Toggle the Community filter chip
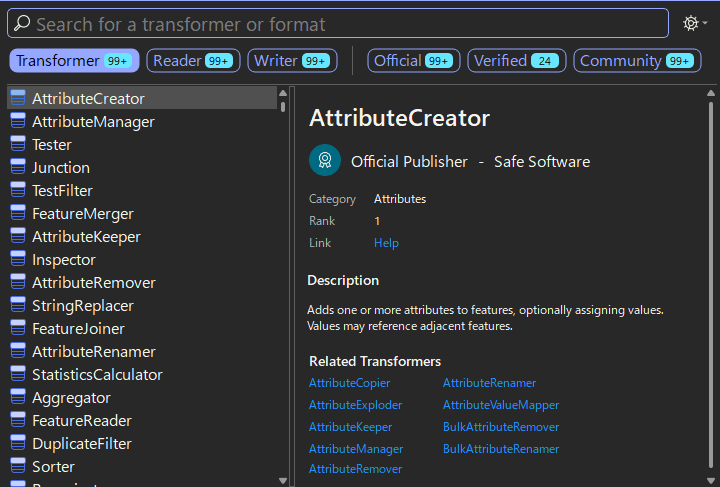 (x=637, y=61)
